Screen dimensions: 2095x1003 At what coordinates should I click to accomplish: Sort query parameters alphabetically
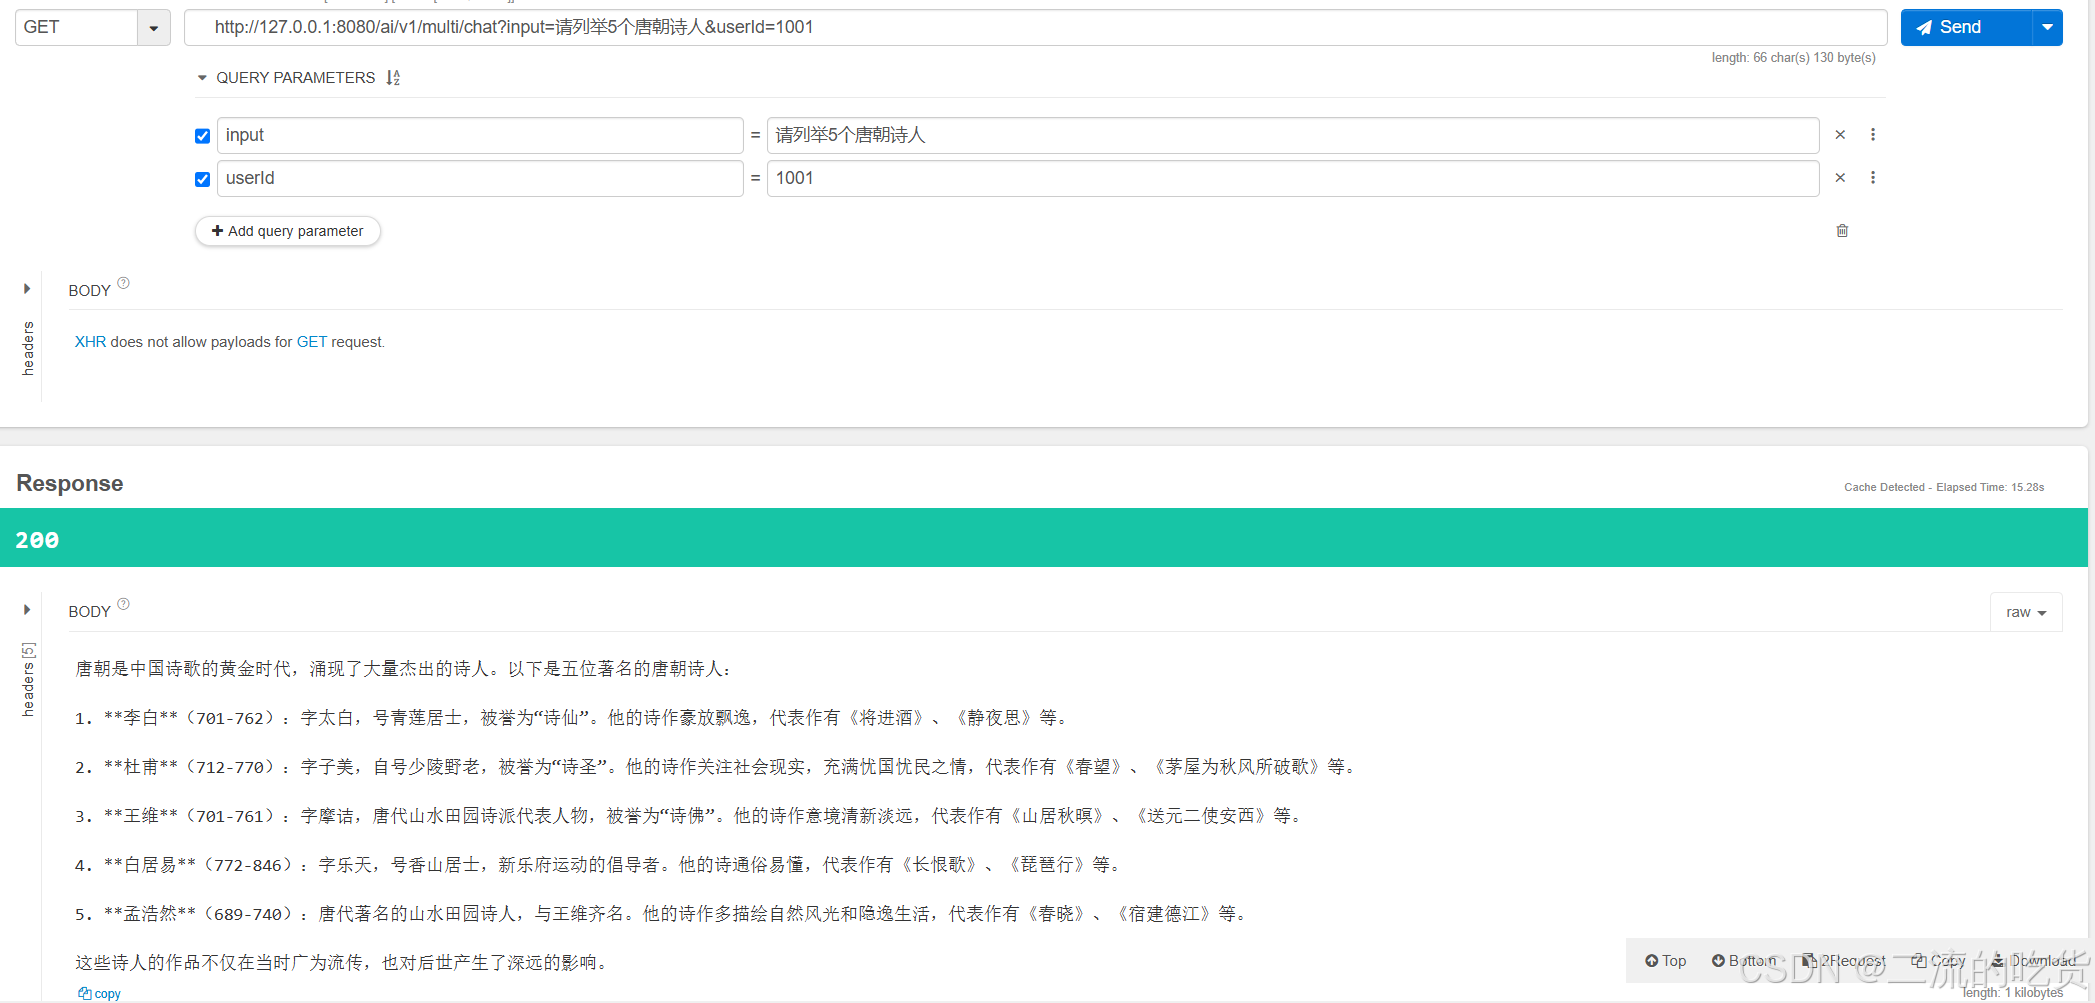pyautogui.click(x=393, y=78)
